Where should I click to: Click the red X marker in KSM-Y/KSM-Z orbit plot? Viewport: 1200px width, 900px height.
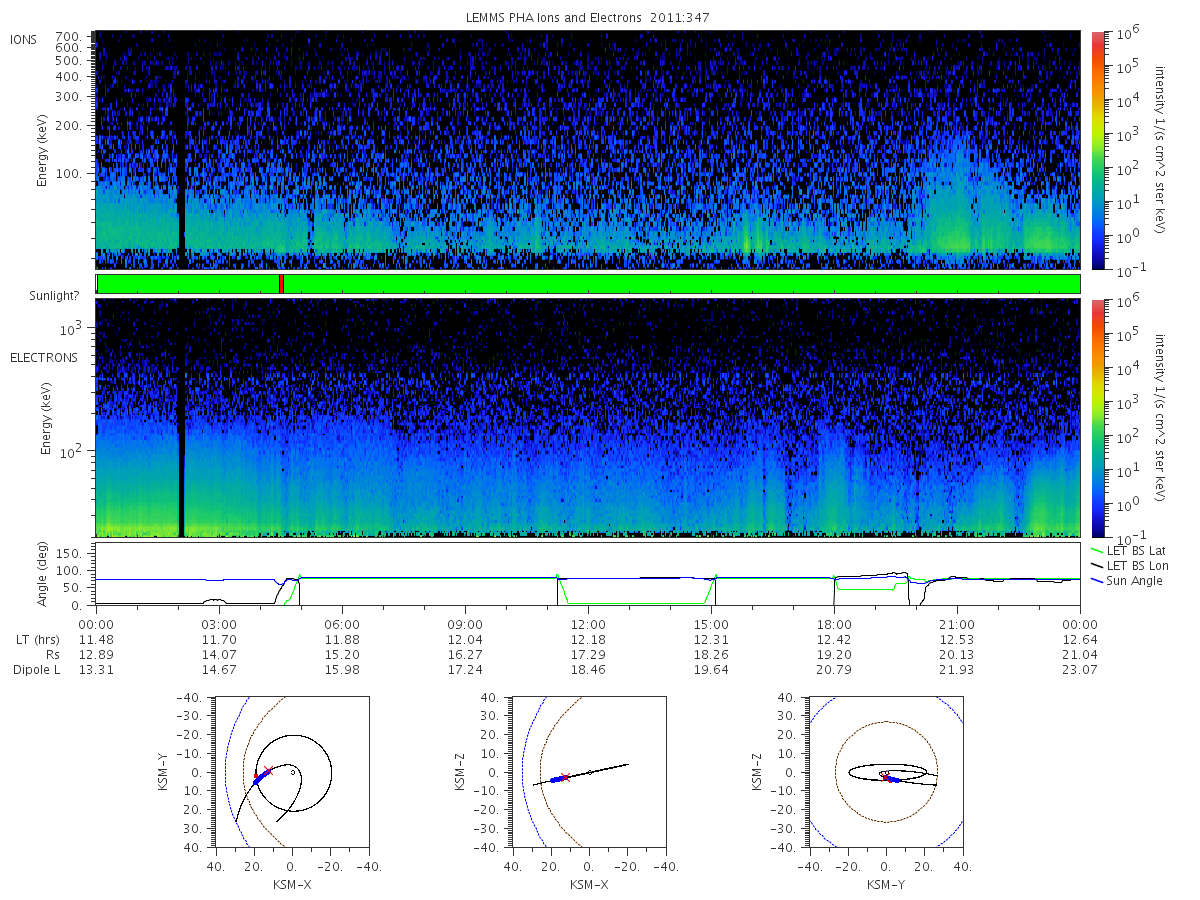pyautogui.click(x=885, y=776)
